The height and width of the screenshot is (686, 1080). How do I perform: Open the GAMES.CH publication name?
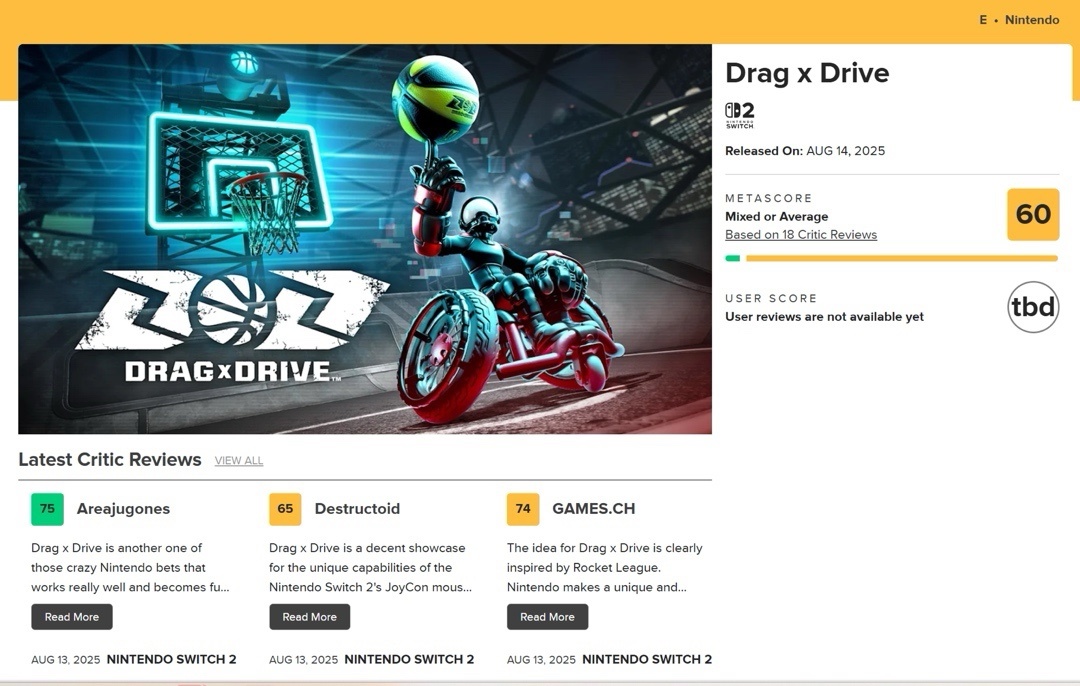[594, 509]
